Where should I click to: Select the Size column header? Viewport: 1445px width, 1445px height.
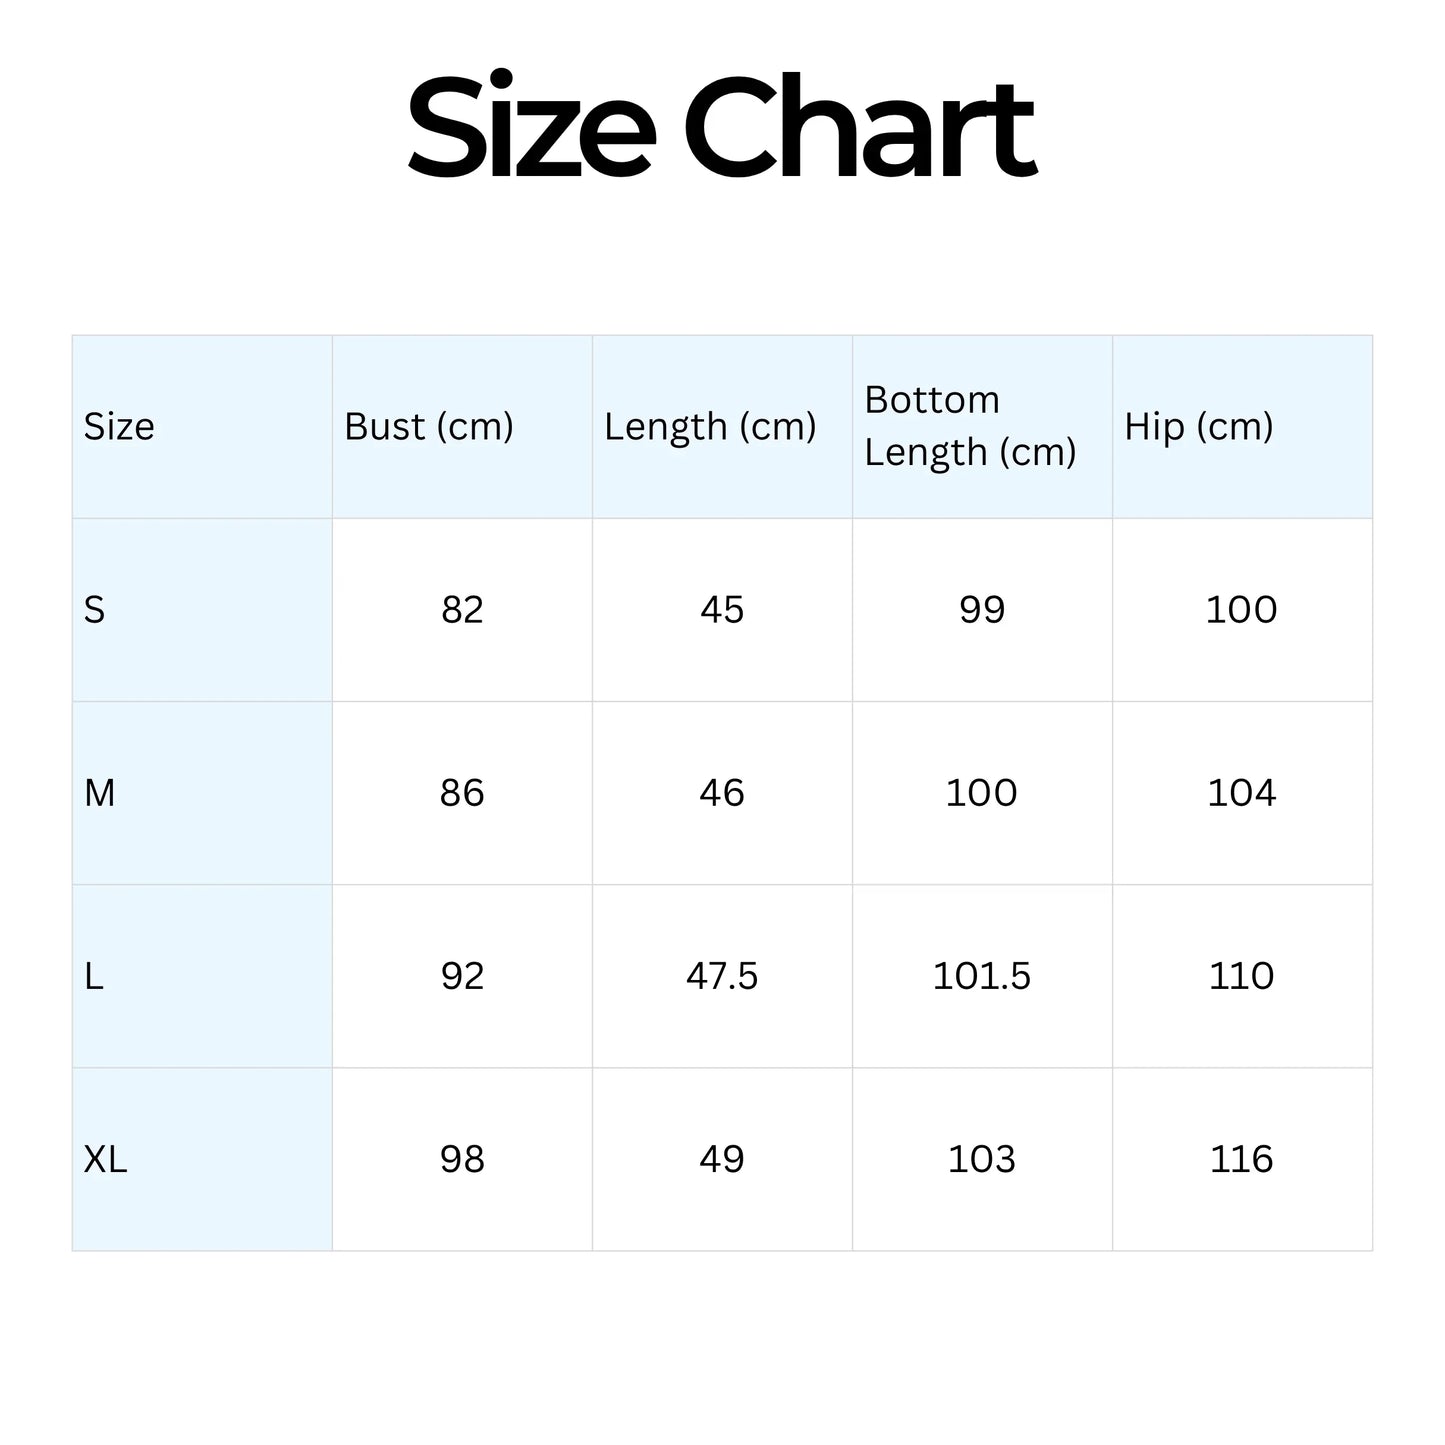(x=119, y=427)
